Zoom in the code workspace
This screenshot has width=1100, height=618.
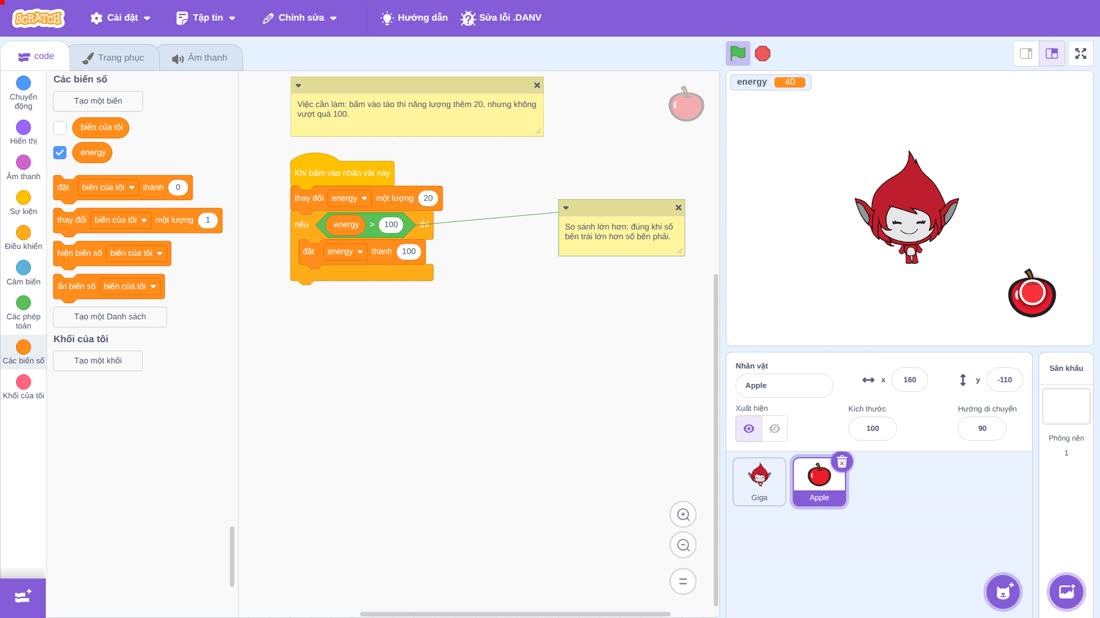click(683, 514)
